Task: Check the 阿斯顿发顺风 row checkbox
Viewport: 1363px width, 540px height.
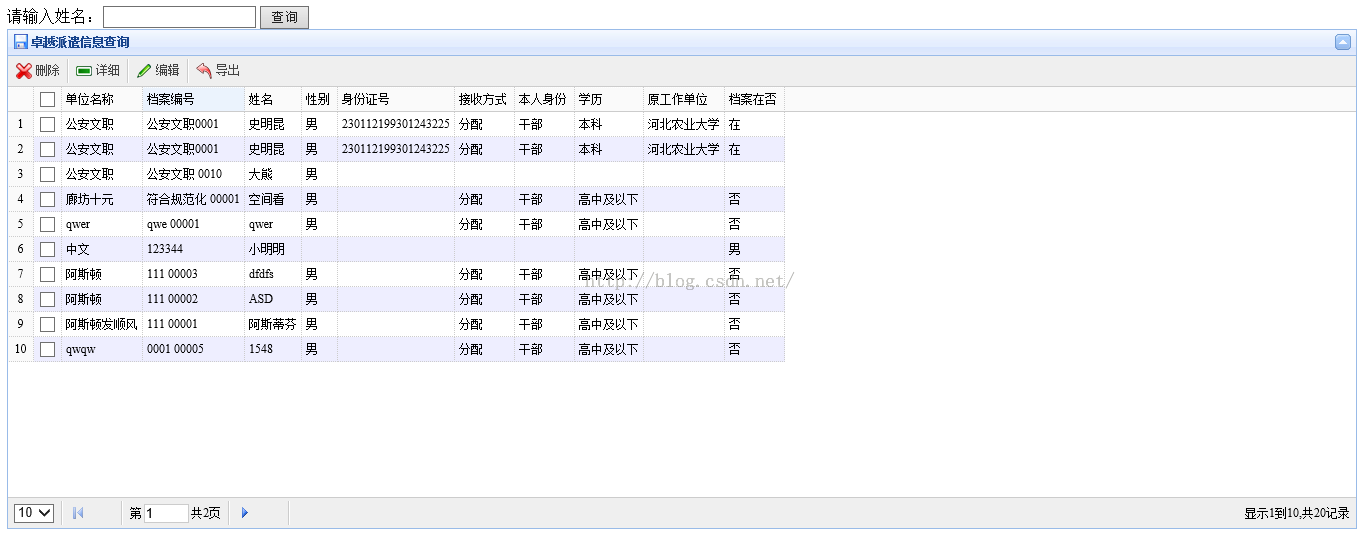Action: pyautogui.click(x=47, y=325)
